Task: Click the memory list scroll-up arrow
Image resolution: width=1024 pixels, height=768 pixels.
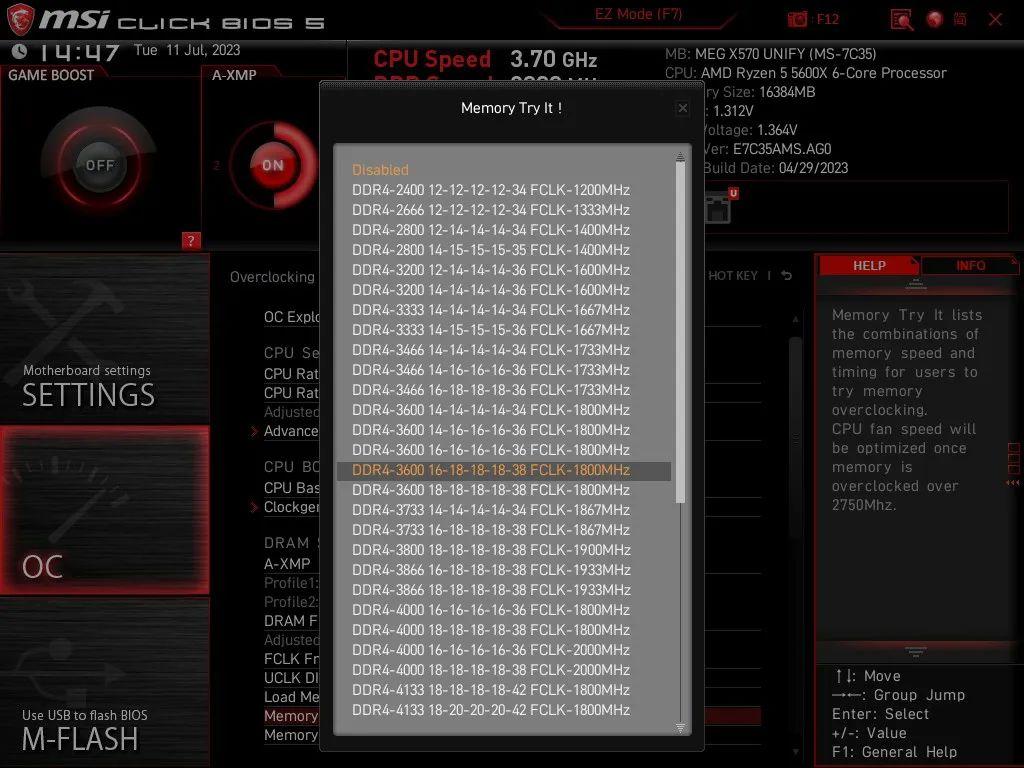Action: (680, 157)
